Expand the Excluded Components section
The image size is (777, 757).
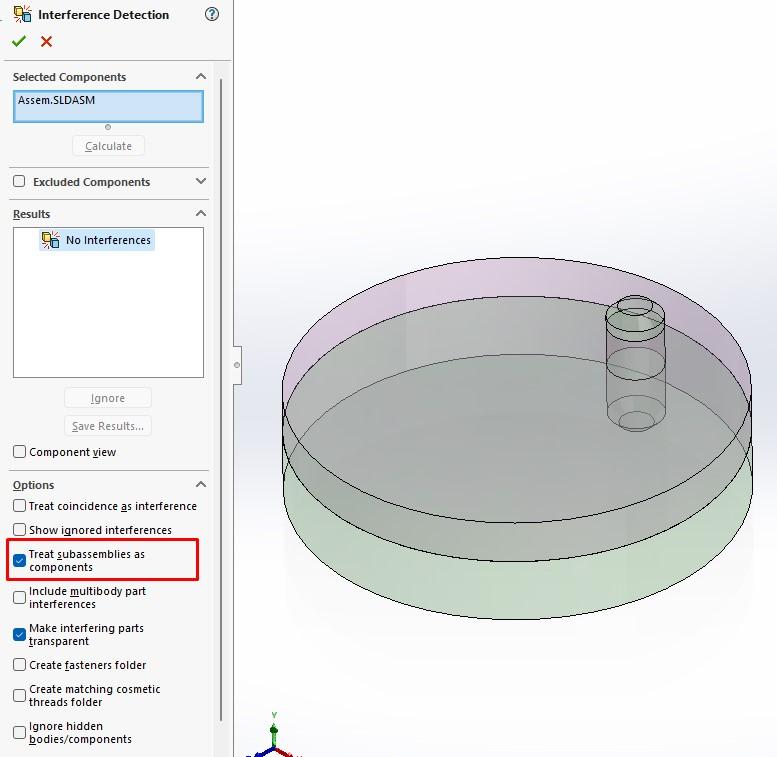pos(201,181)
